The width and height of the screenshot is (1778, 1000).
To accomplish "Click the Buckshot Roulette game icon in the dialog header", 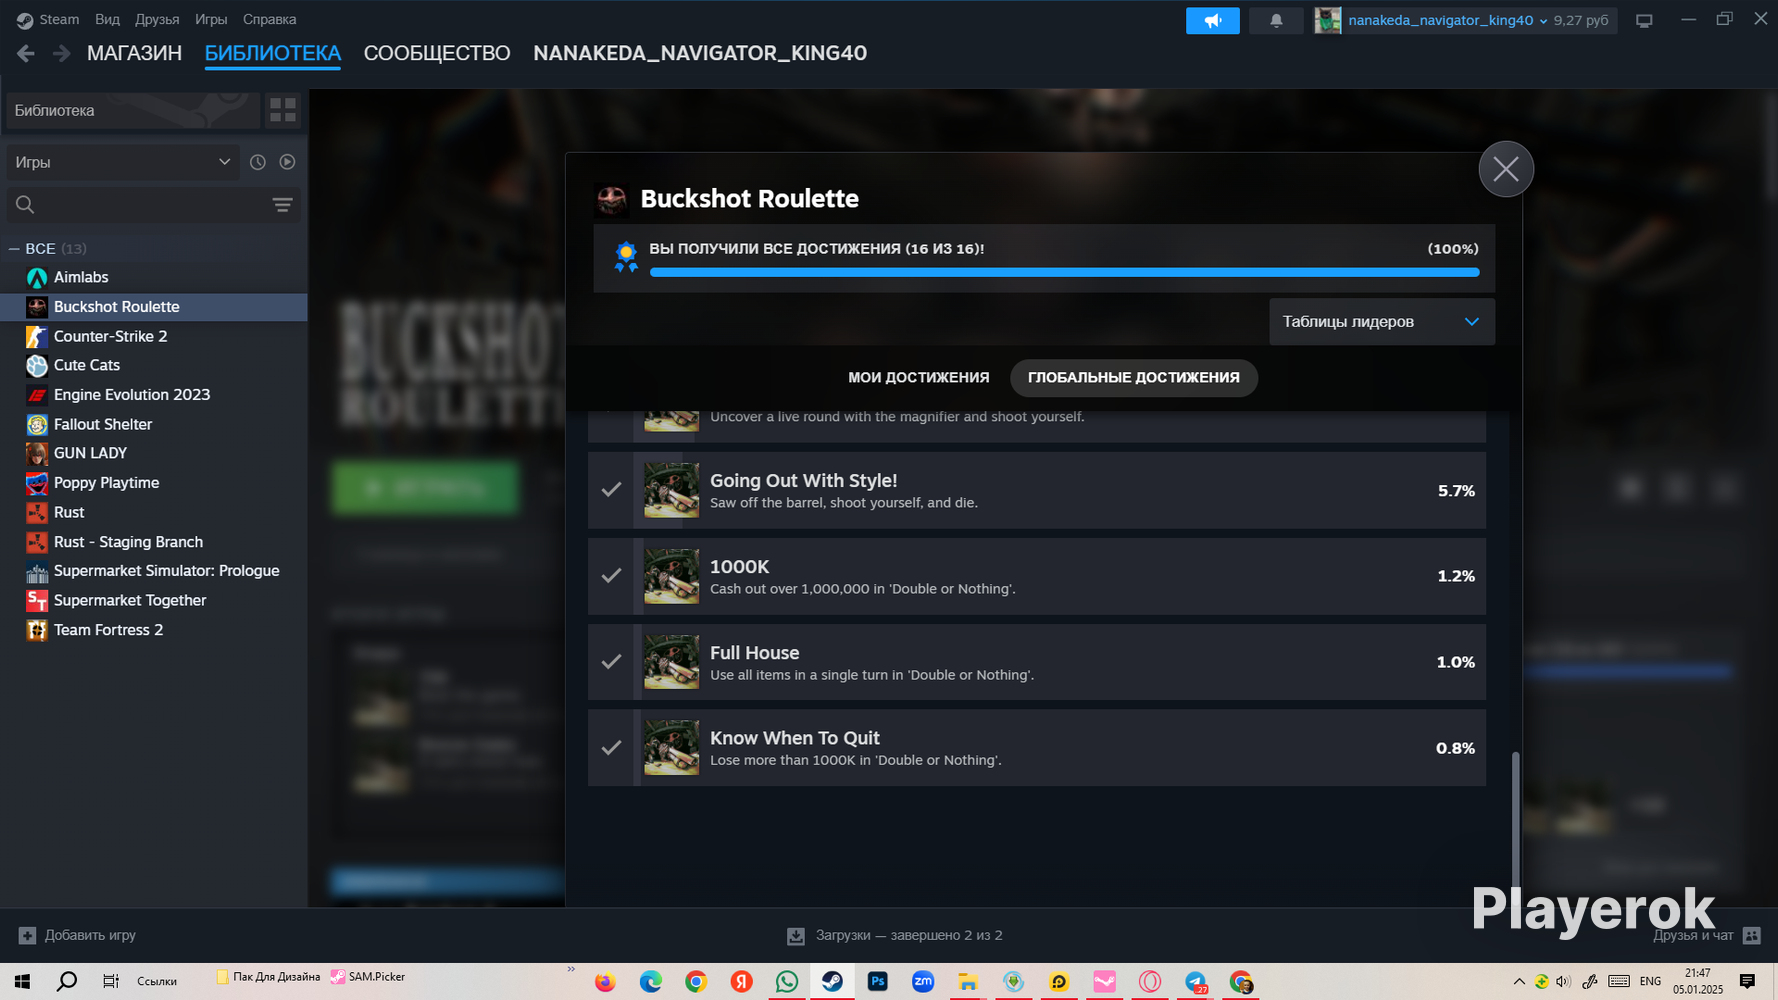I will click(612, 199).
